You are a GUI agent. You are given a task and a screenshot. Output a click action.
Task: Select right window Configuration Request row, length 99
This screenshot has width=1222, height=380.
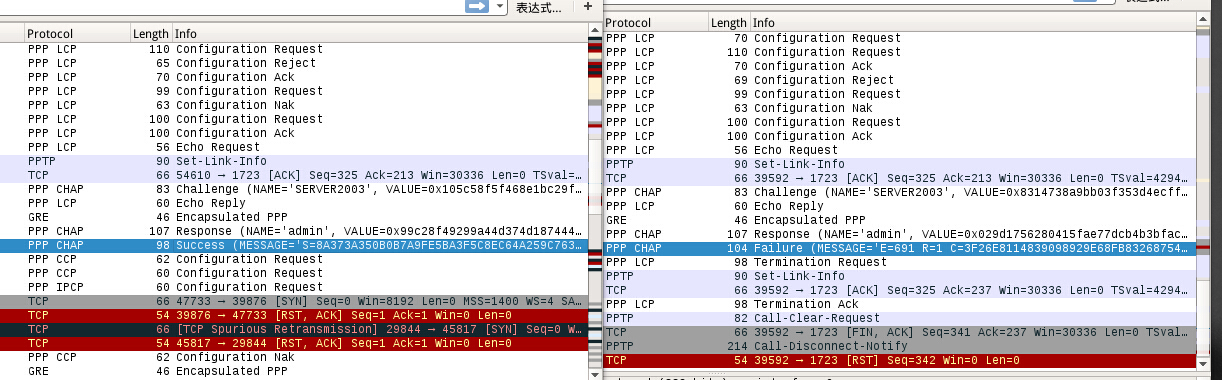pos(899,94)
